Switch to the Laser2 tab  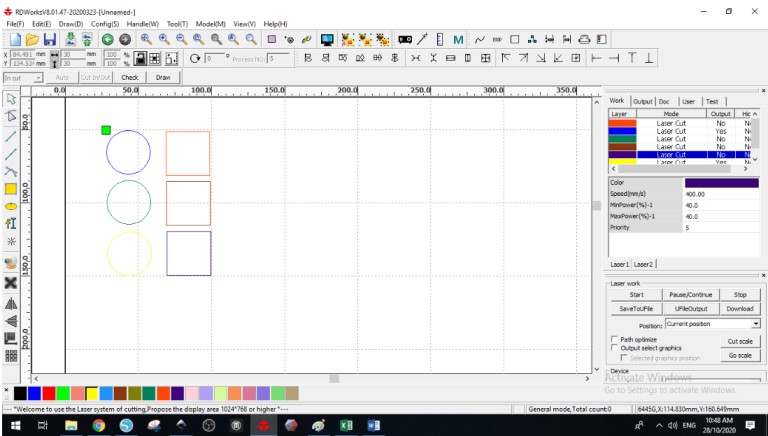coord(643,264)
